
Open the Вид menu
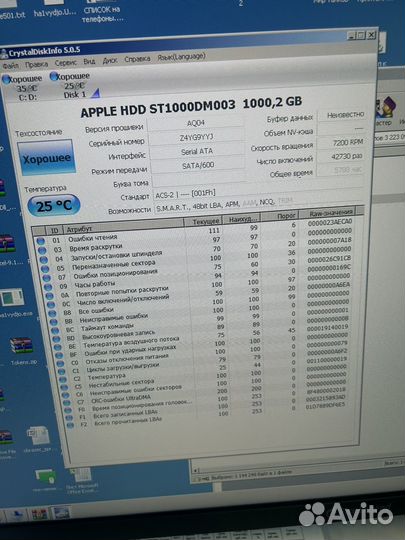click(89, 62)
